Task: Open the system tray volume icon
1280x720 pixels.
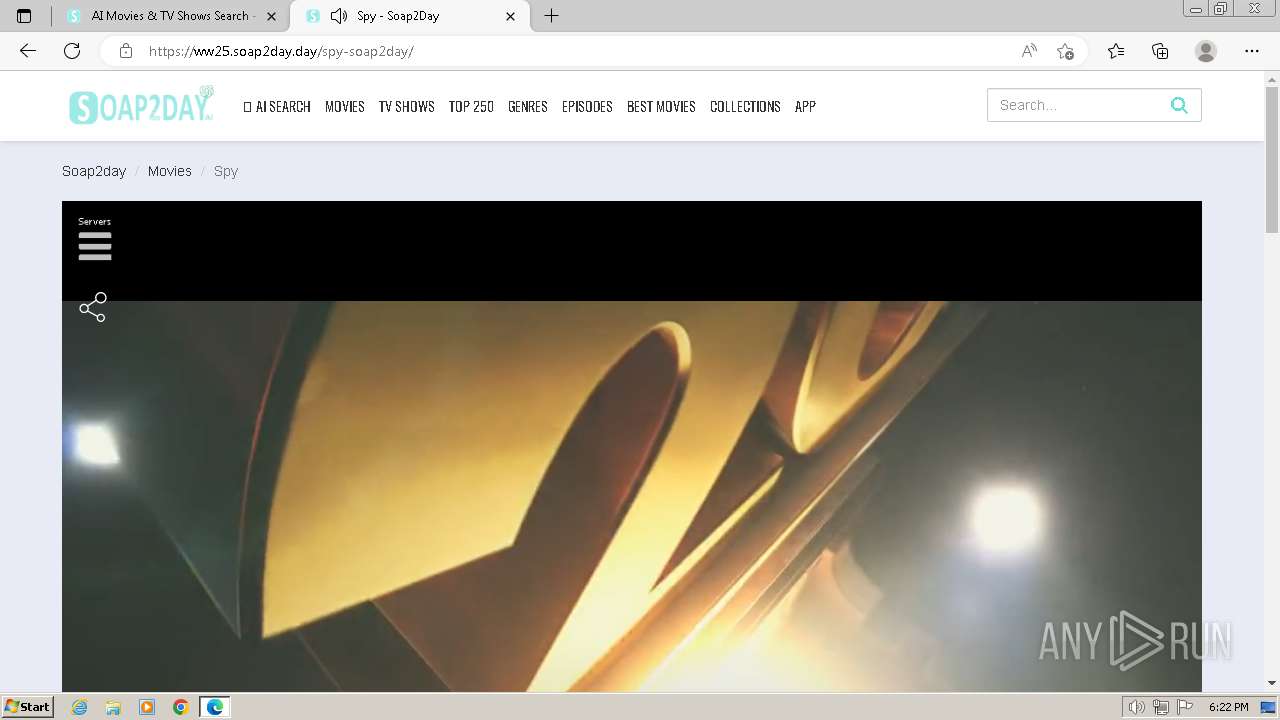Action: (1136, 707)
